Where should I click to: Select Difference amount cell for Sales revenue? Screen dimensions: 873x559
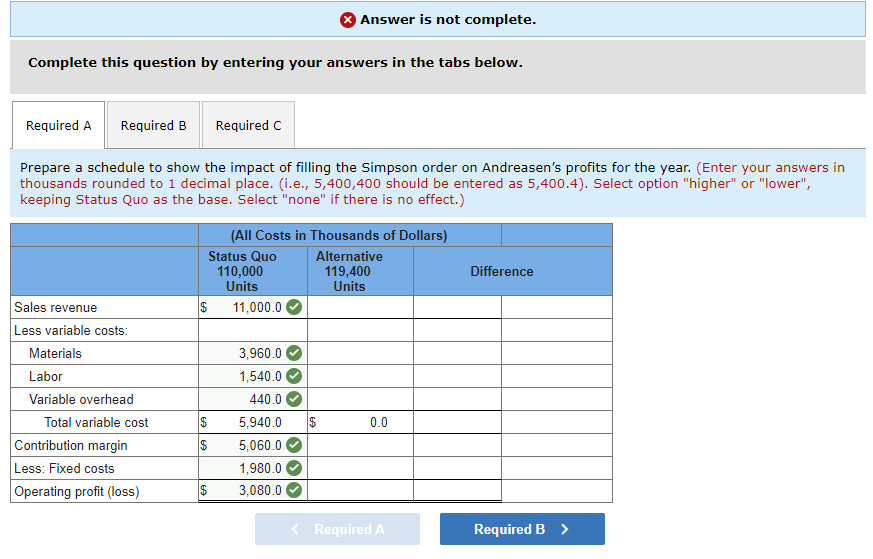[x=457, y=307]
